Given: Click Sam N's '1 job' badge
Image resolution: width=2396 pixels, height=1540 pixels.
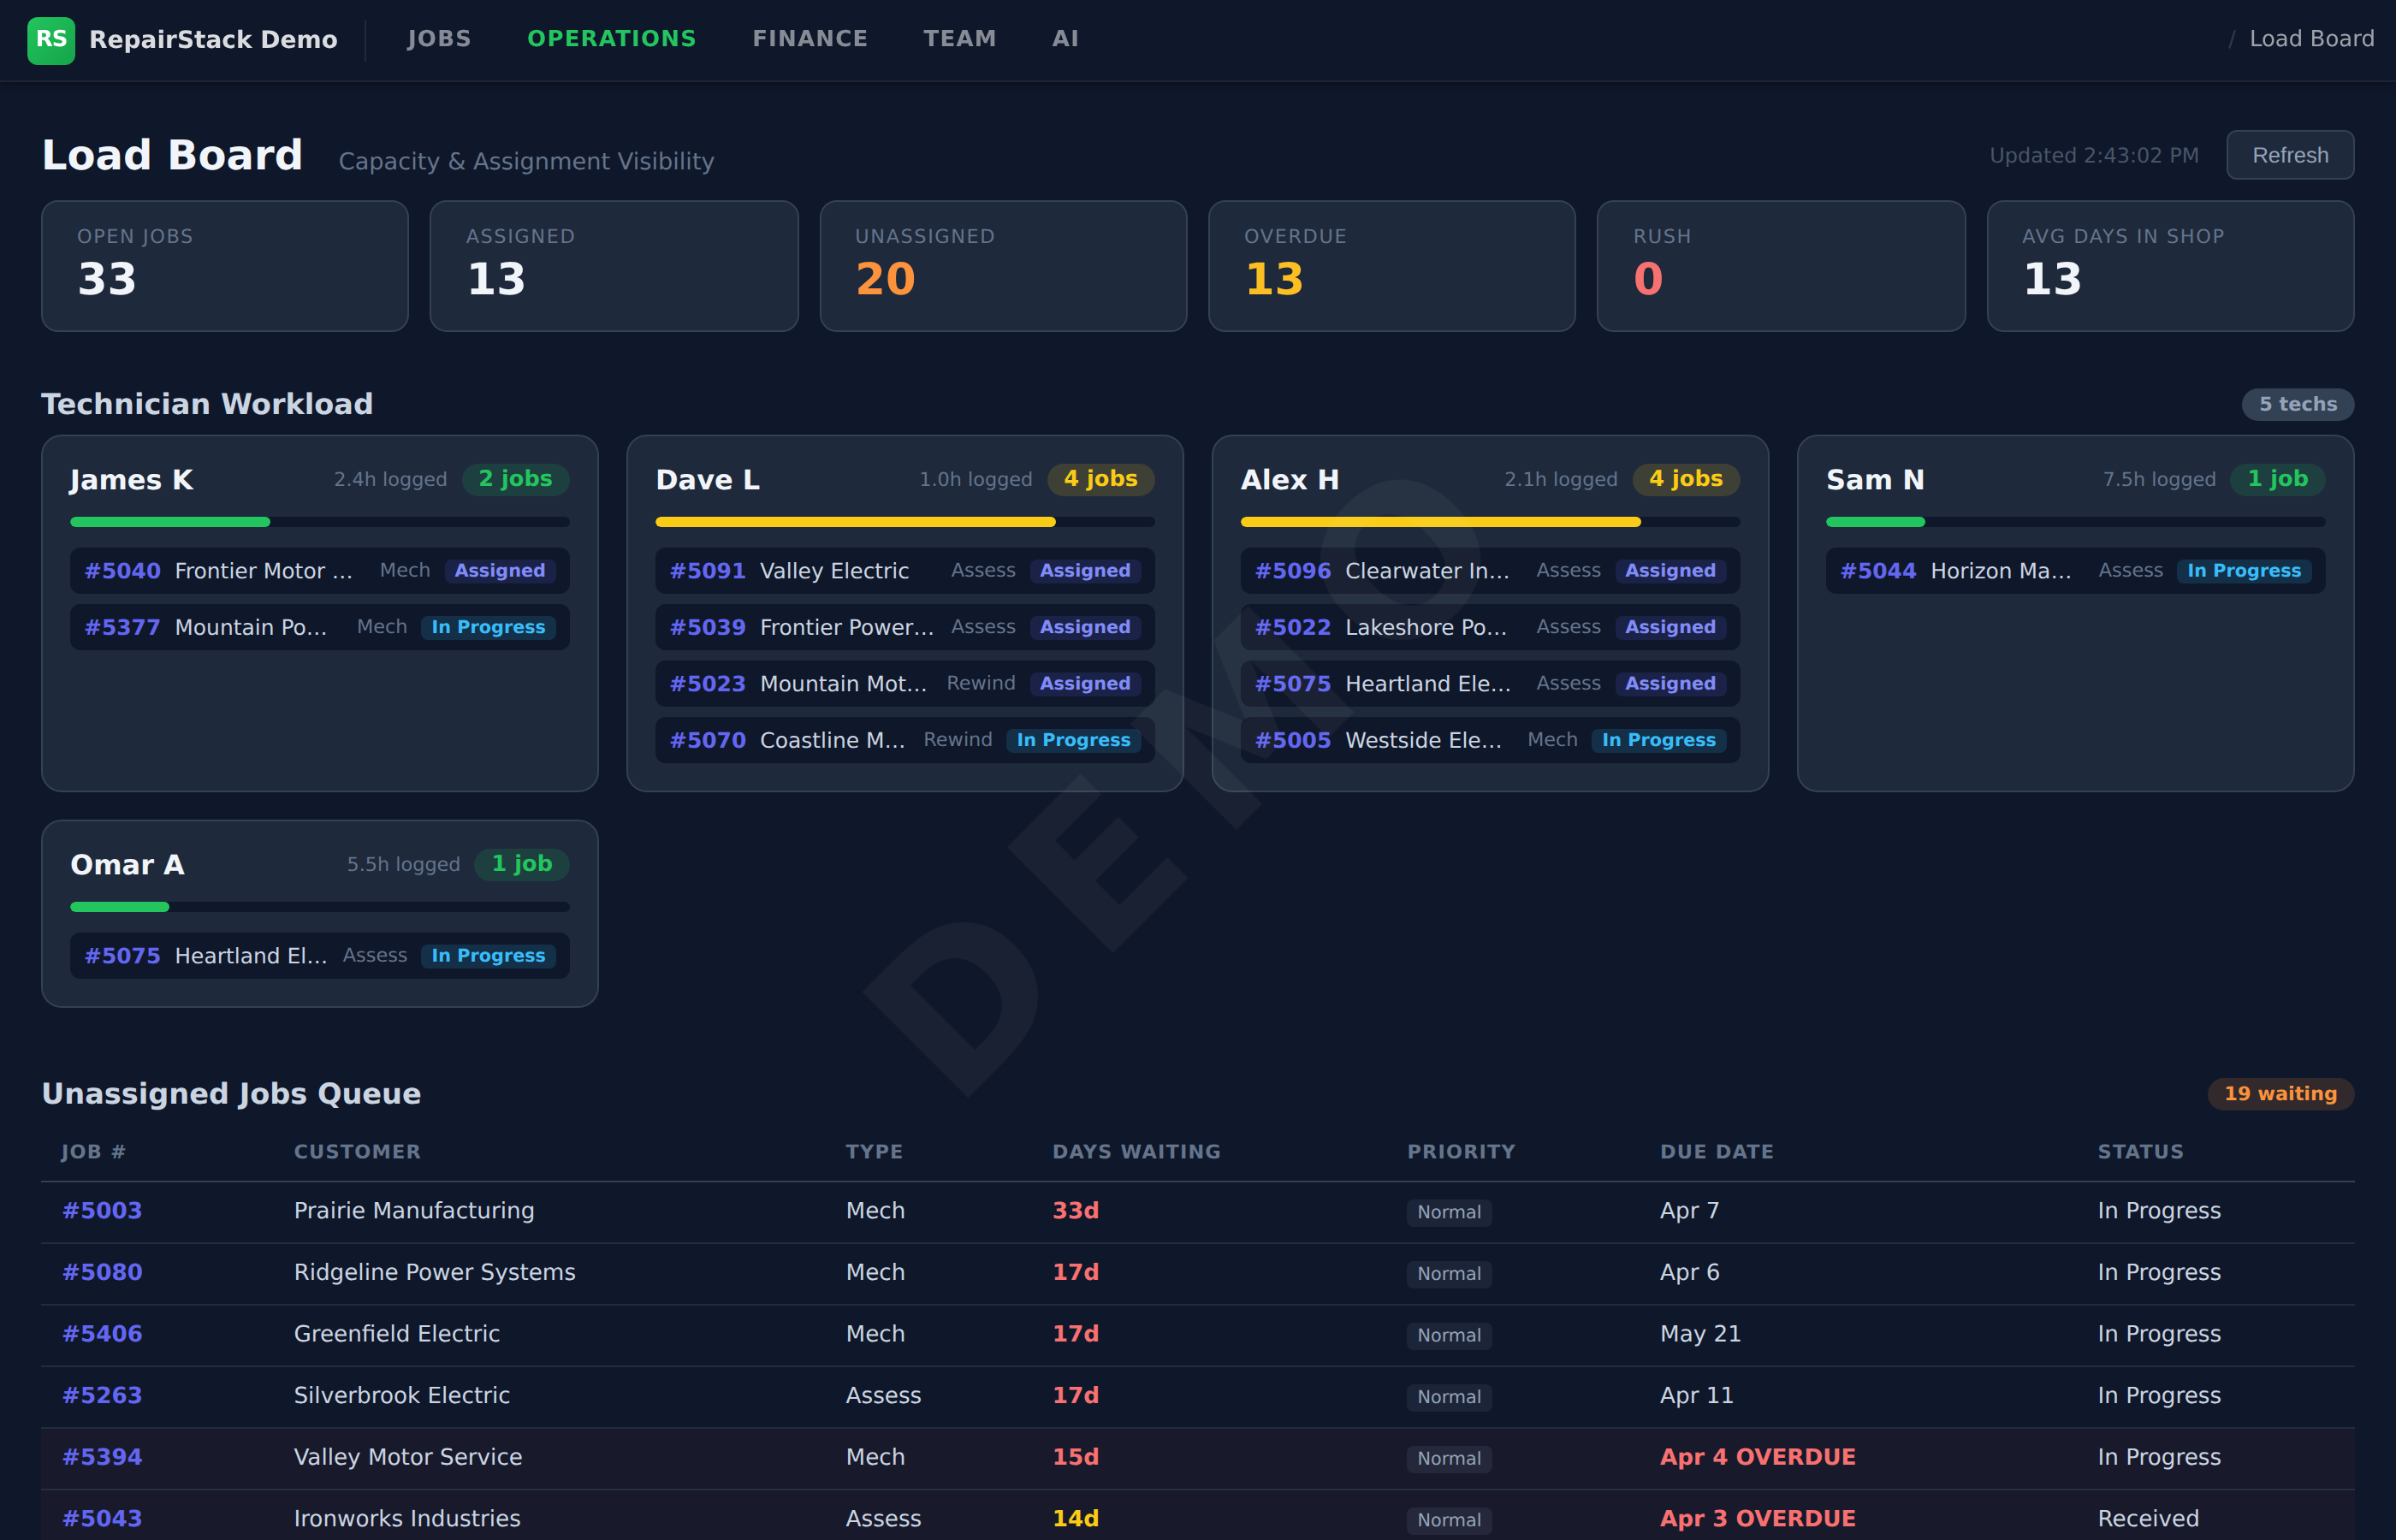Looking at the screenshot, I should pos(2277,479).
